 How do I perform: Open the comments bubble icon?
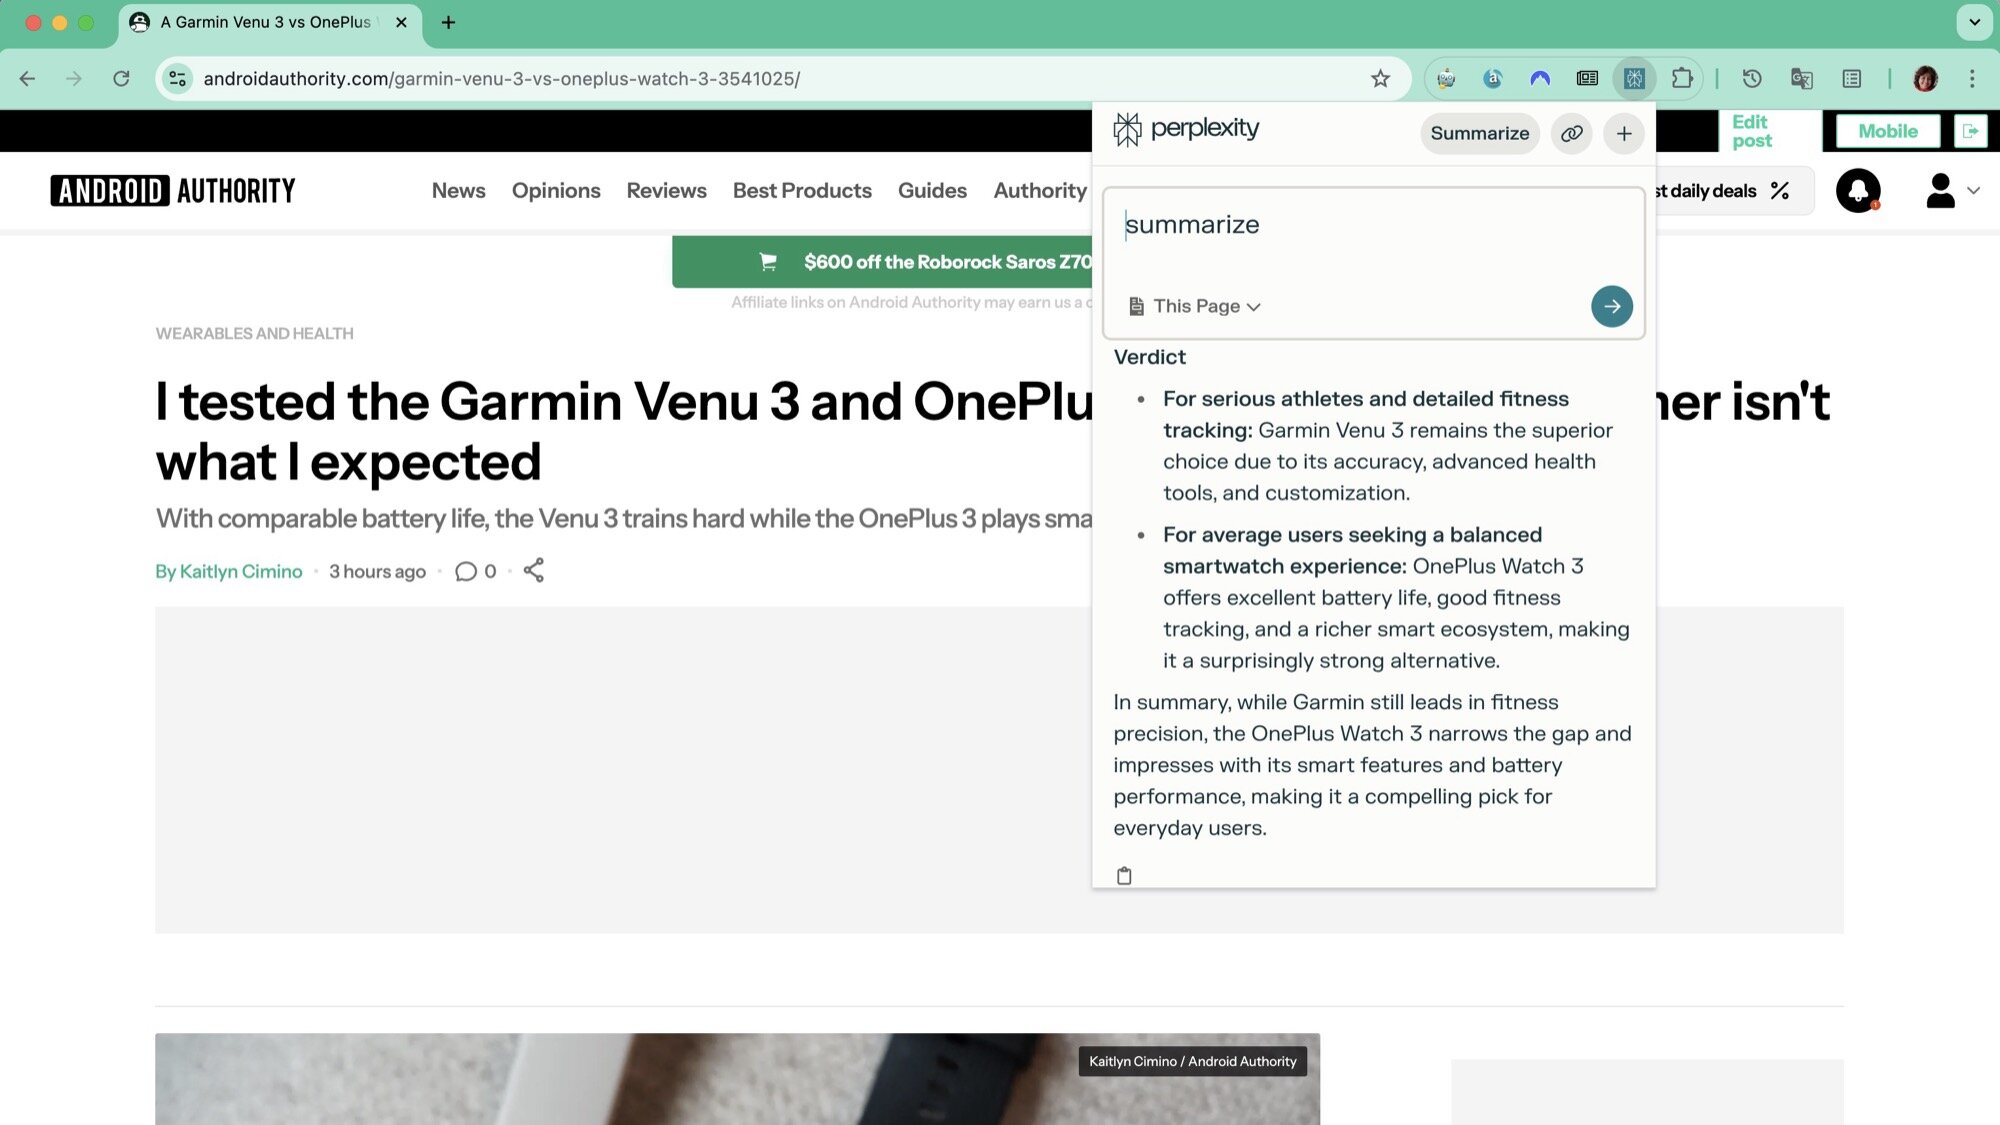click(x=466, y=571)
